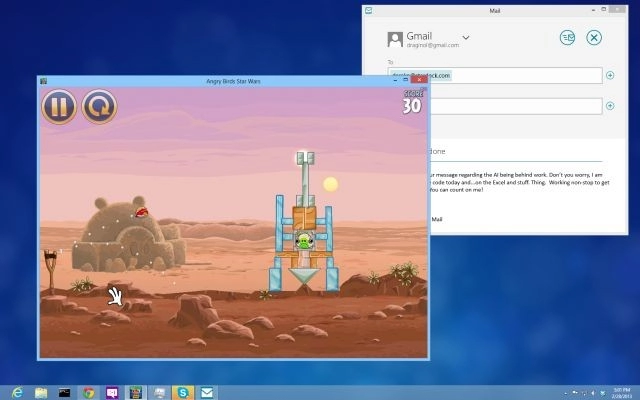Minimize the Mail window
Screen dimensions: 640x400
click(x=593, y=10)
